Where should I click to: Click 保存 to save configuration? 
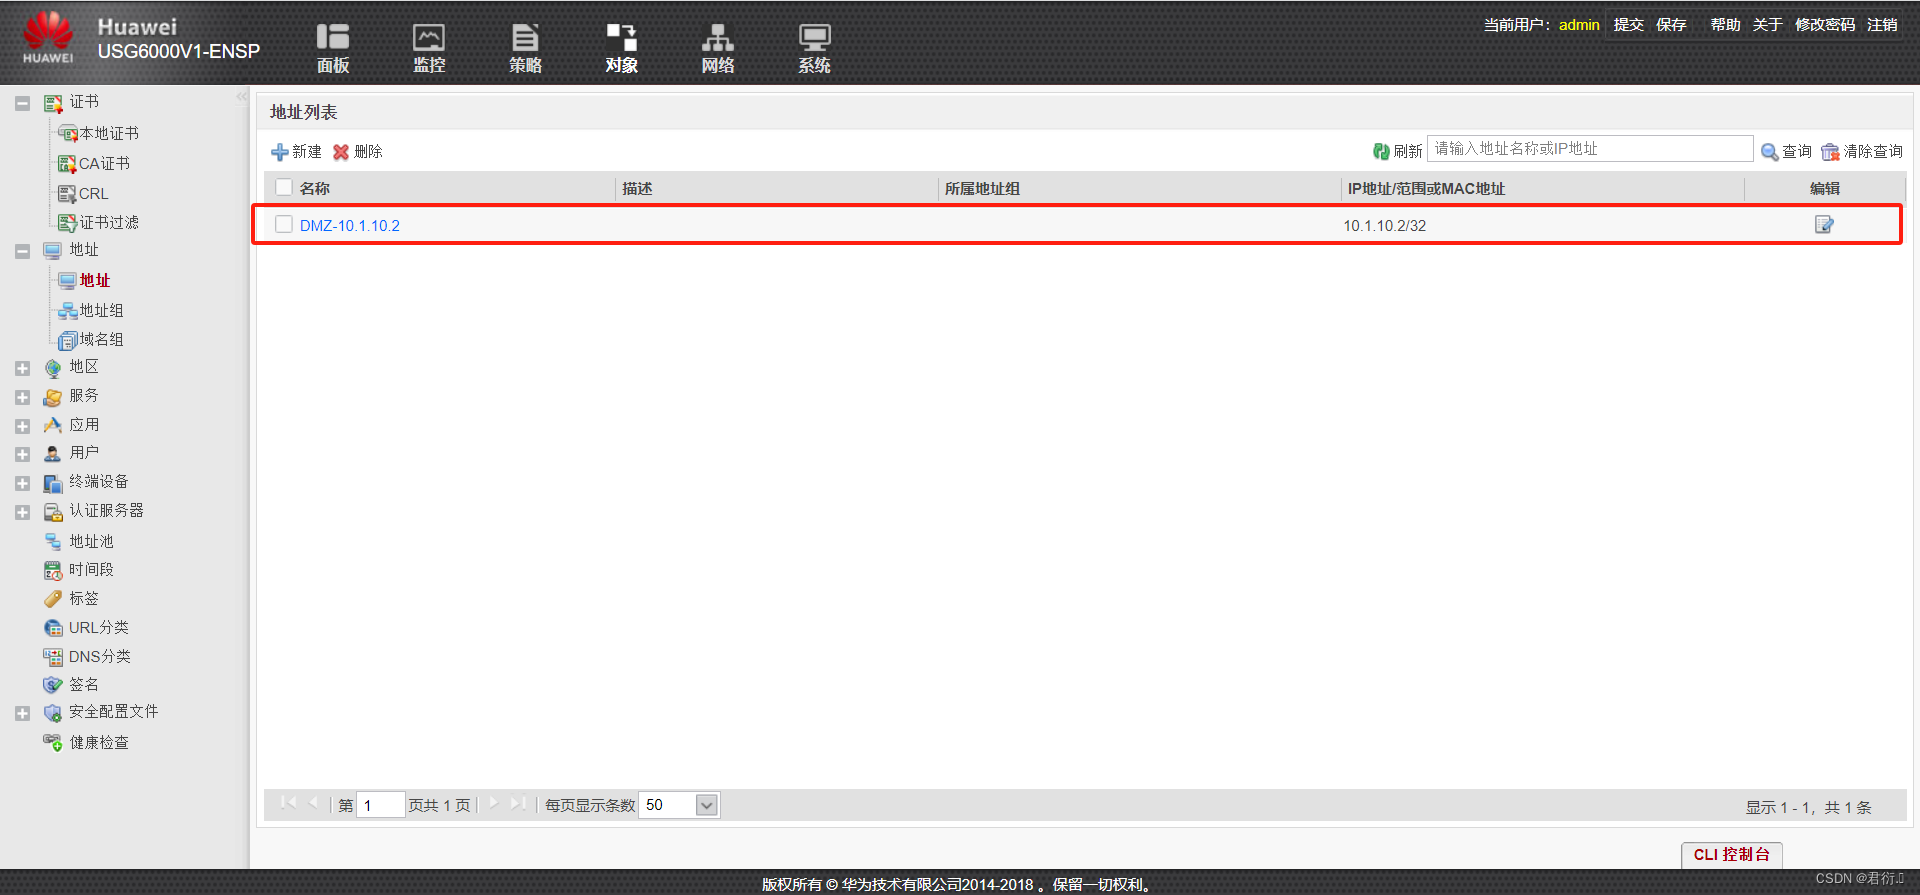pos(1671,25)
